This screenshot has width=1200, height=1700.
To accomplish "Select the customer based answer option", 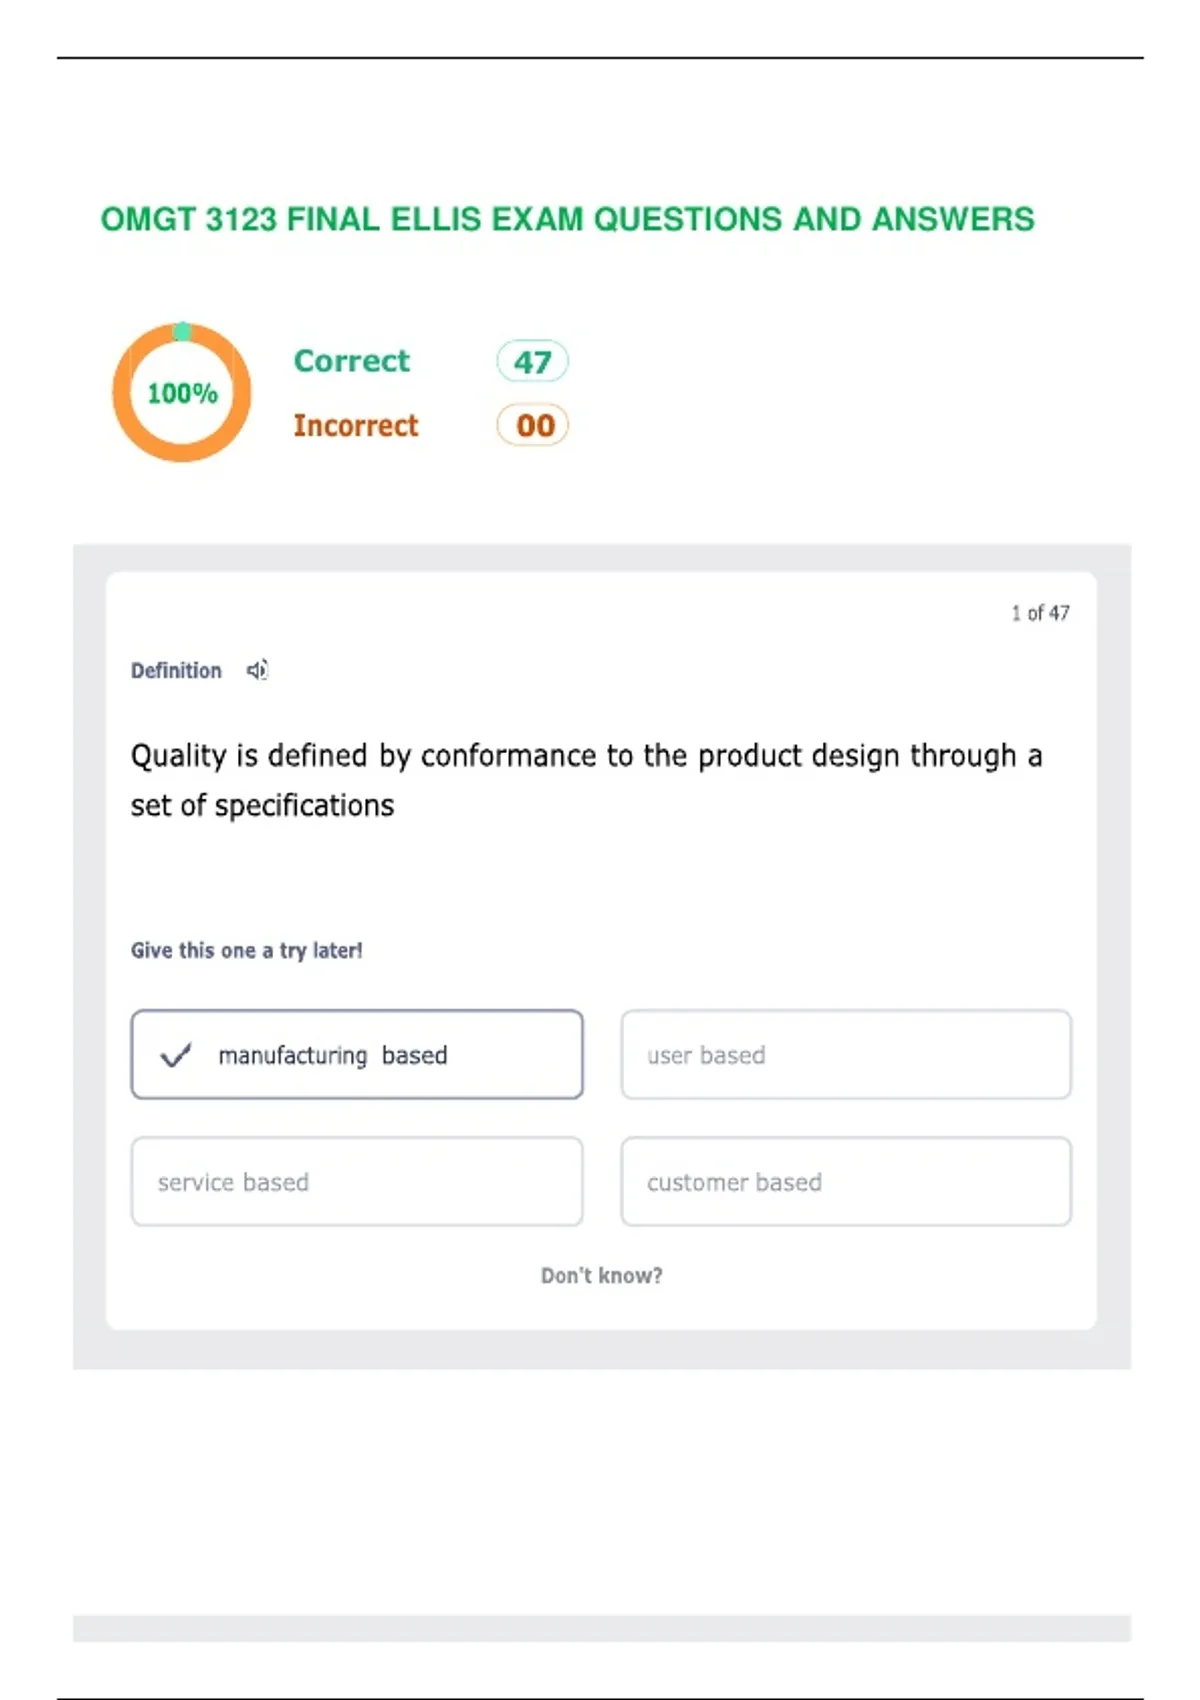I will pos(846,1182).
